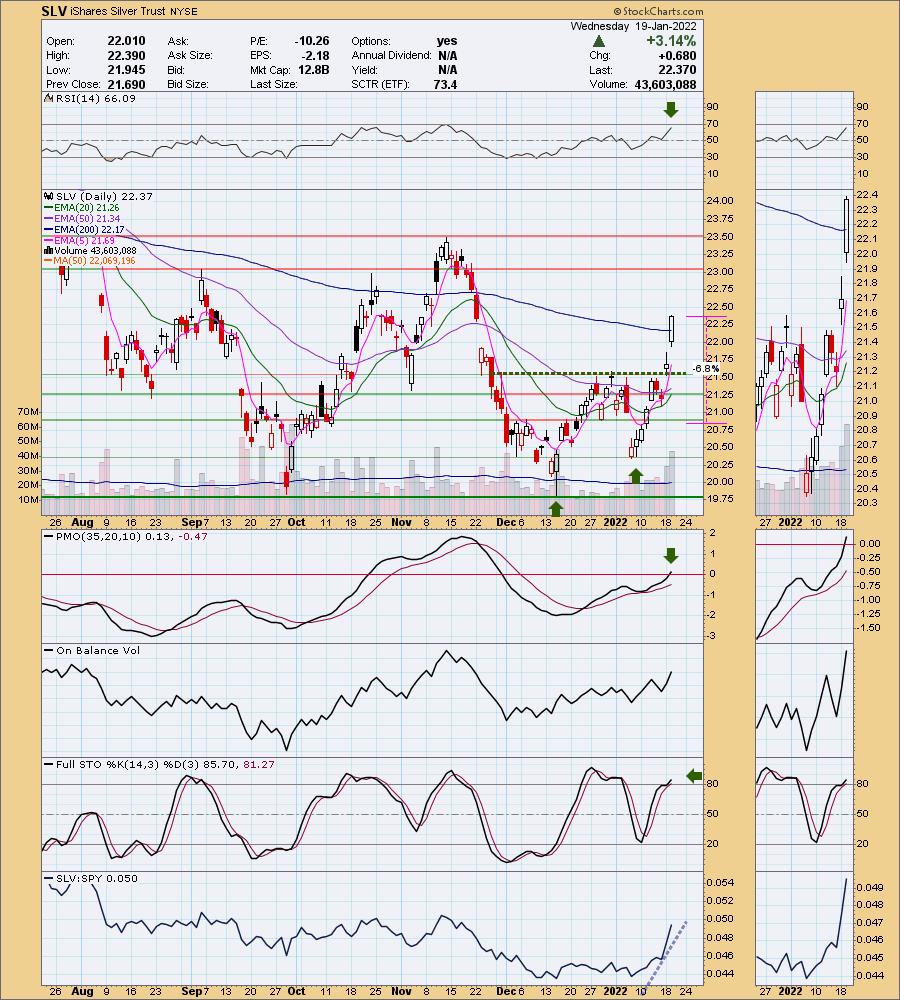Click the Chg value +0.680
Screen dimensions: 900x1000
pos(677,55)
